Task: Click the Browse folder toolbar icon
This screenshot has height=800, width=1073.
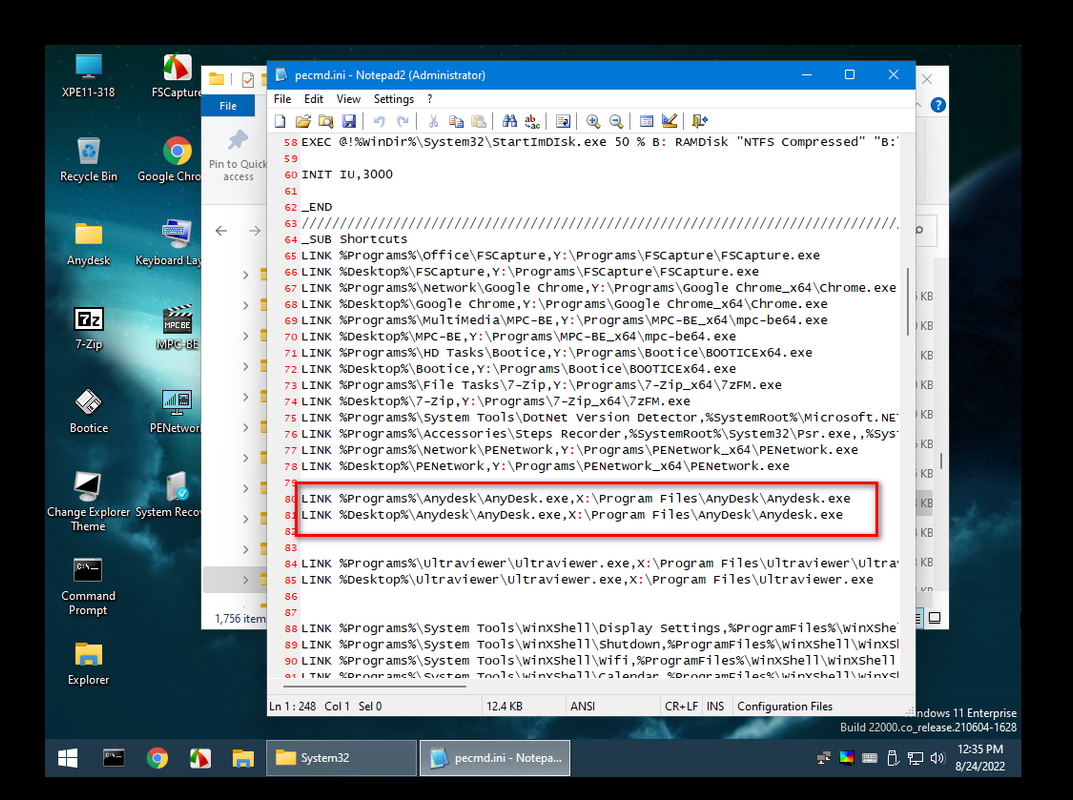Action: coord(326,121)
